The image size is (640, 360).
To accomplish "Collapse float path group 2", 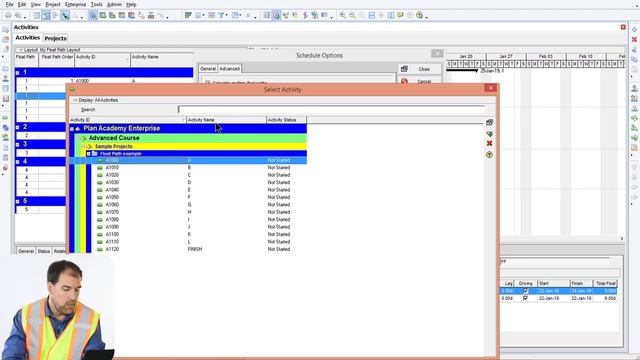I will (18, 127).
